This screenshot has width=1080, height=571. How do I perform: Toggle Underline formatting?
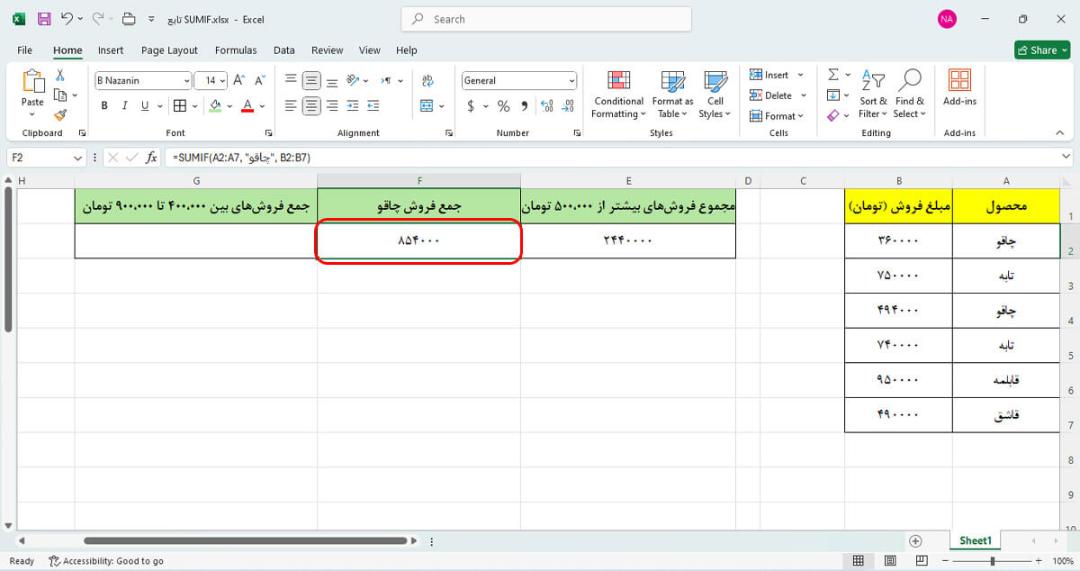tap(145, 105)
